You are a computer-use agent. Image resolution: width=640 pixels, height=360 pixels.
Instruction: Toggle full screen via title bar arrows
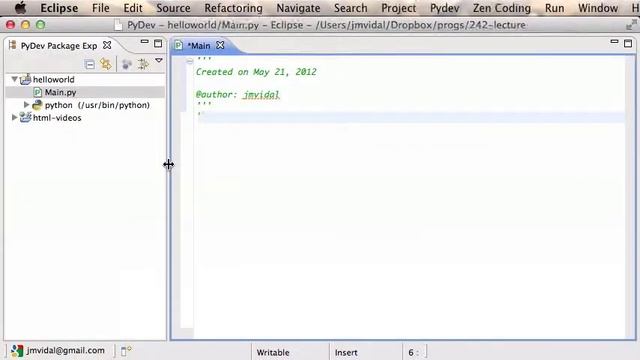tap(631, 25)
